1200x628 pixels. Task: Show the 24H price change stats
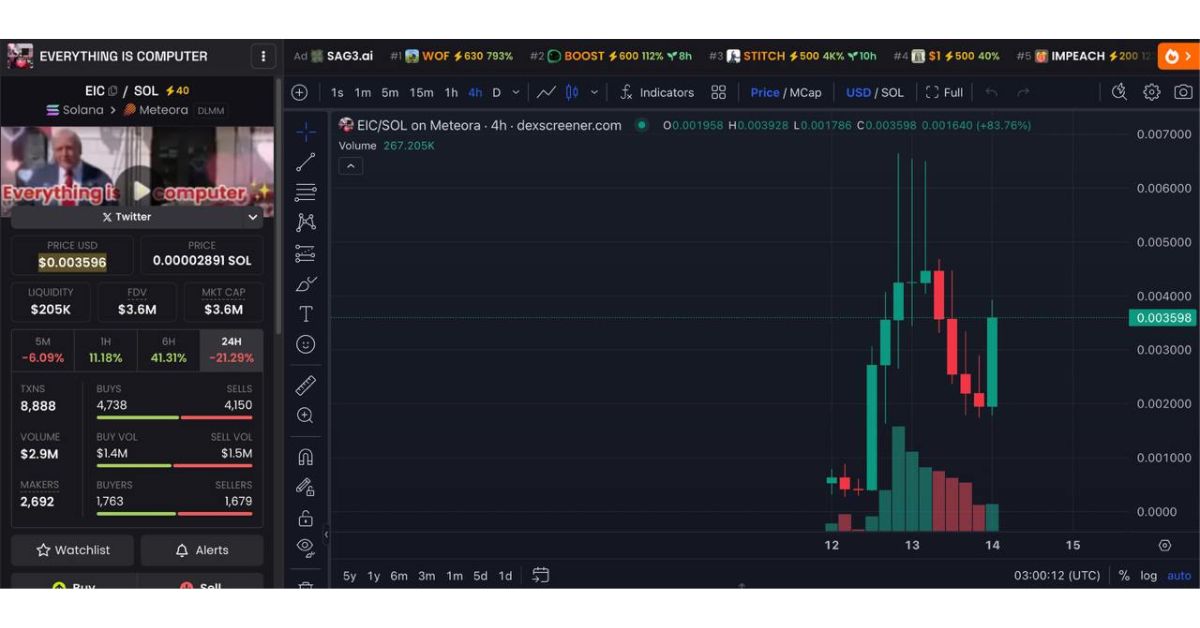point(231,349)
